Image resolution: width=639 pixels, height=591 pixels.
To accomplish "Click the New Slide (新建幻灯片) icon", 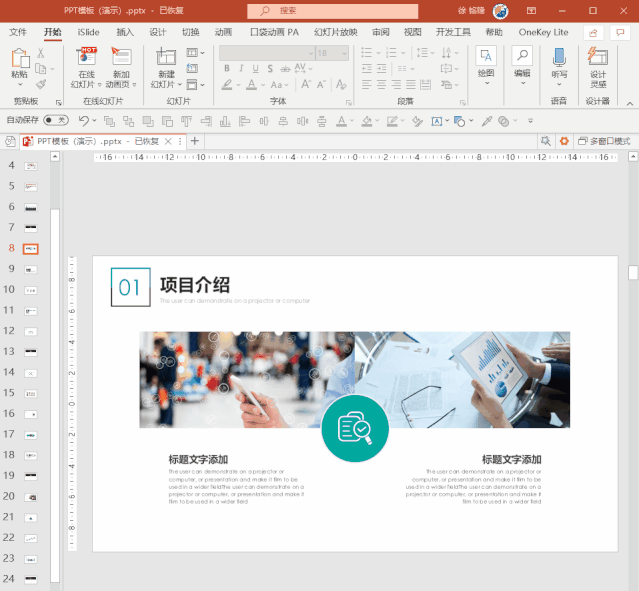I will click(x=166, y=57).
